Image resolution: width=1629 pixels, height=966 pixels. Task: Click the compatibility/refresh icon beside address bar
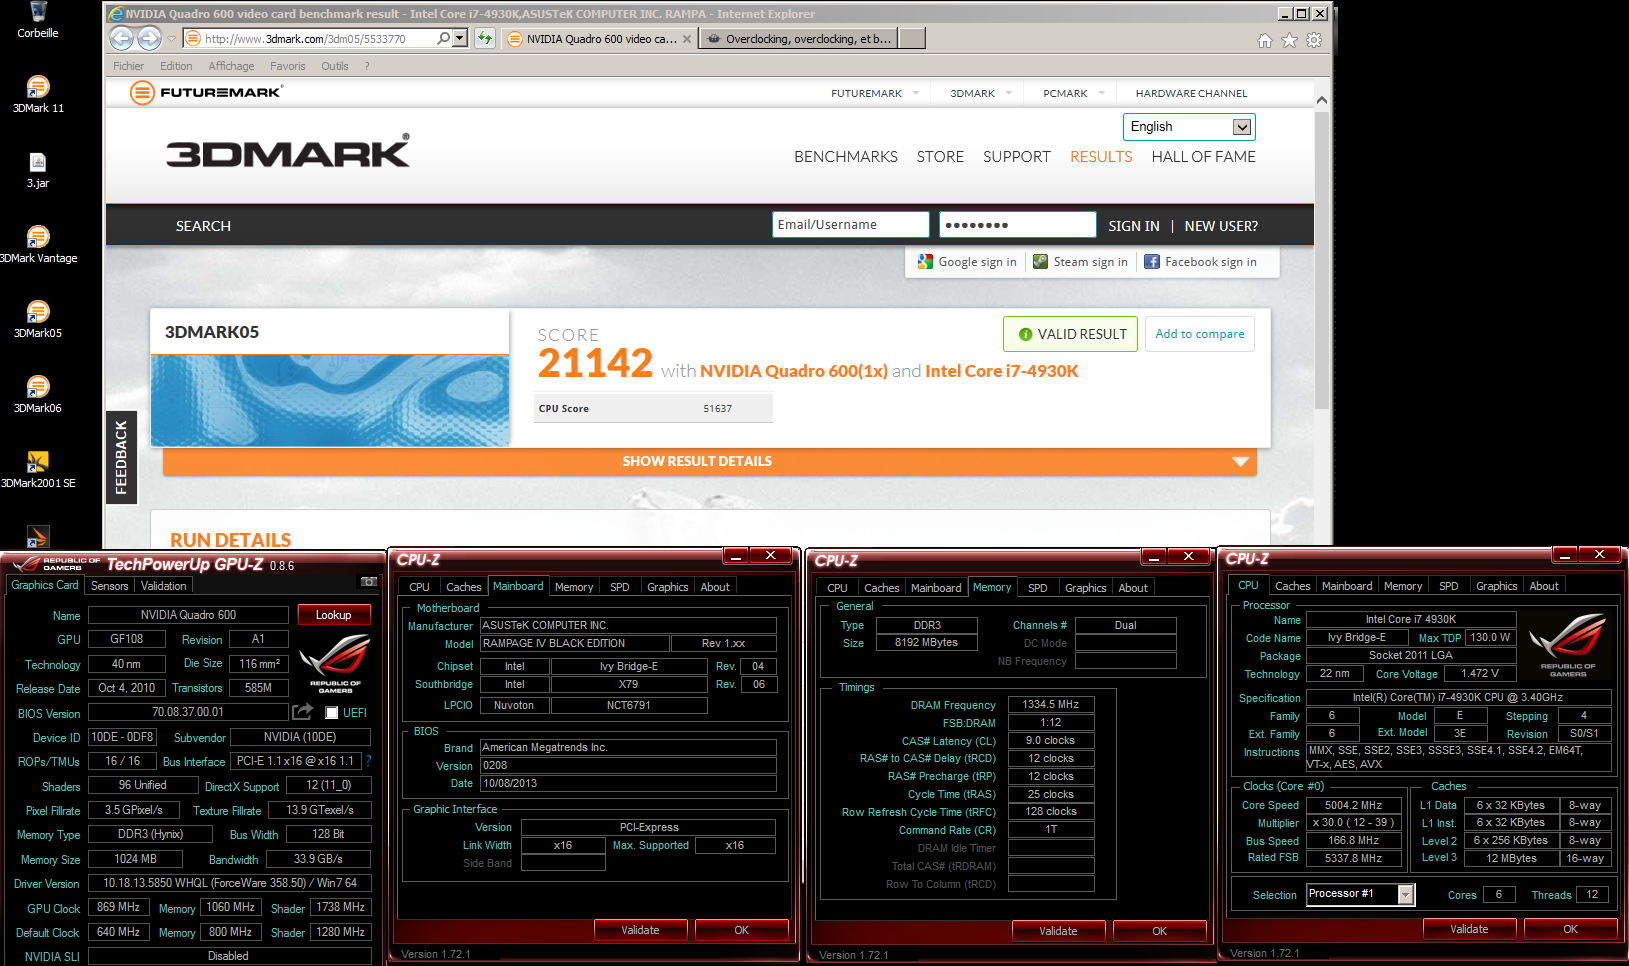(485, 39)
